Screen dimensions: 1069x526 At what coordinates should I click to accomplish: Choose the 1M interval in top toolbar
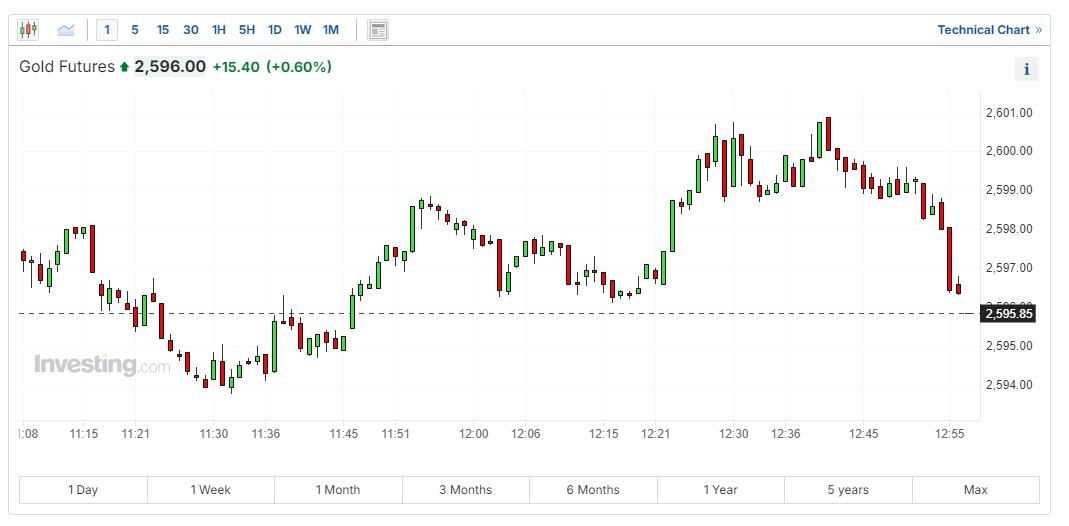[x=330, y=30]
